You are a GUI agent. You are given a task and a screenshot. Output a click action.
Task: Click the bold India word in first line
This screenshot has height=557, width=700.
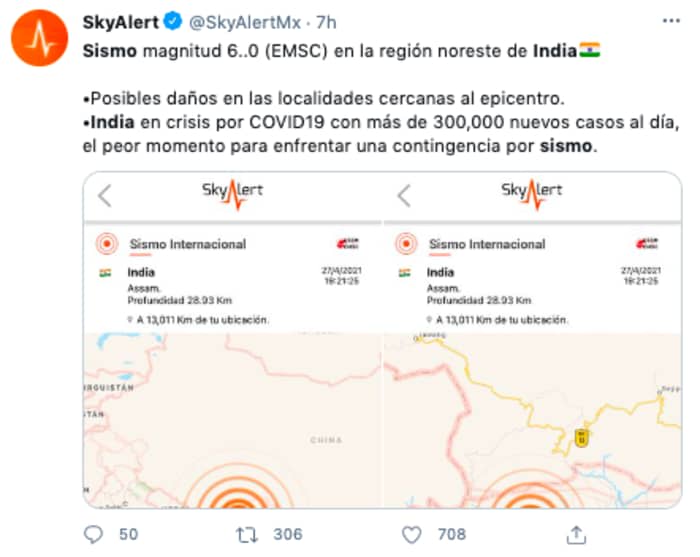555,51
